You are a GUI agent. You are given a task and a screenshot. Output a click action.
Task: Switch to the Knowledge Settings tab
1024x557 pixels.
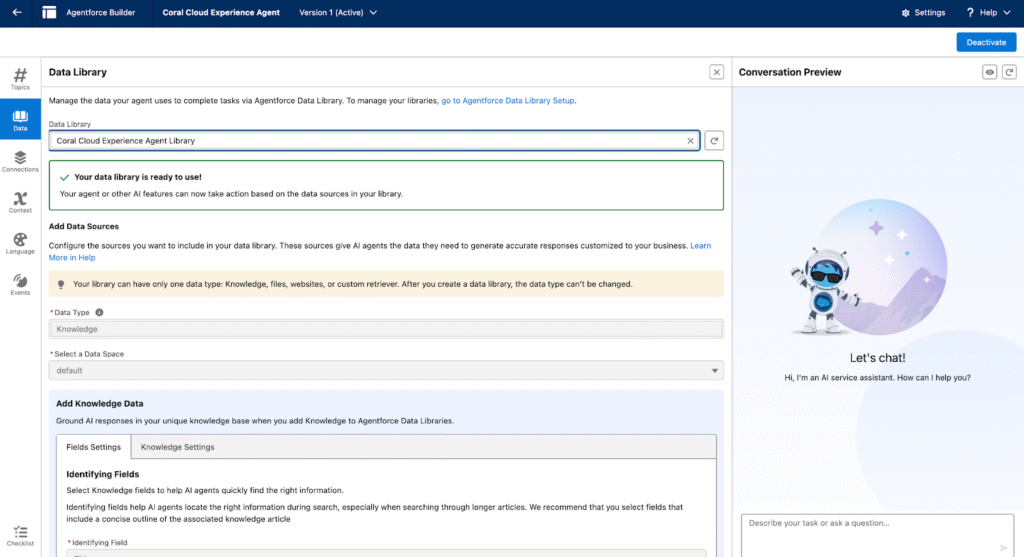177,447
